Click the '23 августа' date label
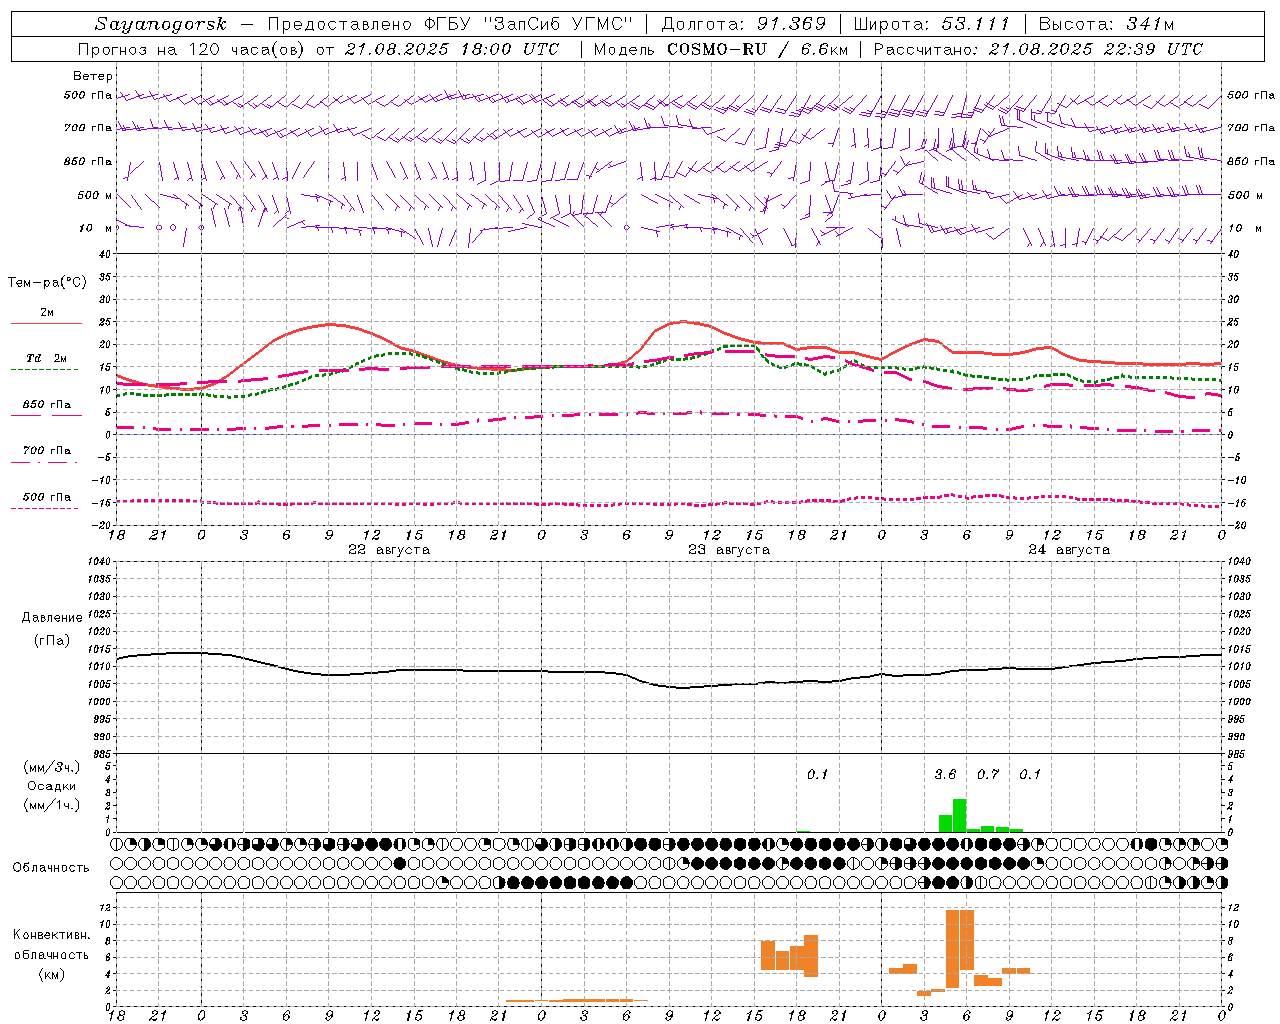Viewport: 1280px width, 1024px height. [x=728, y=549]
